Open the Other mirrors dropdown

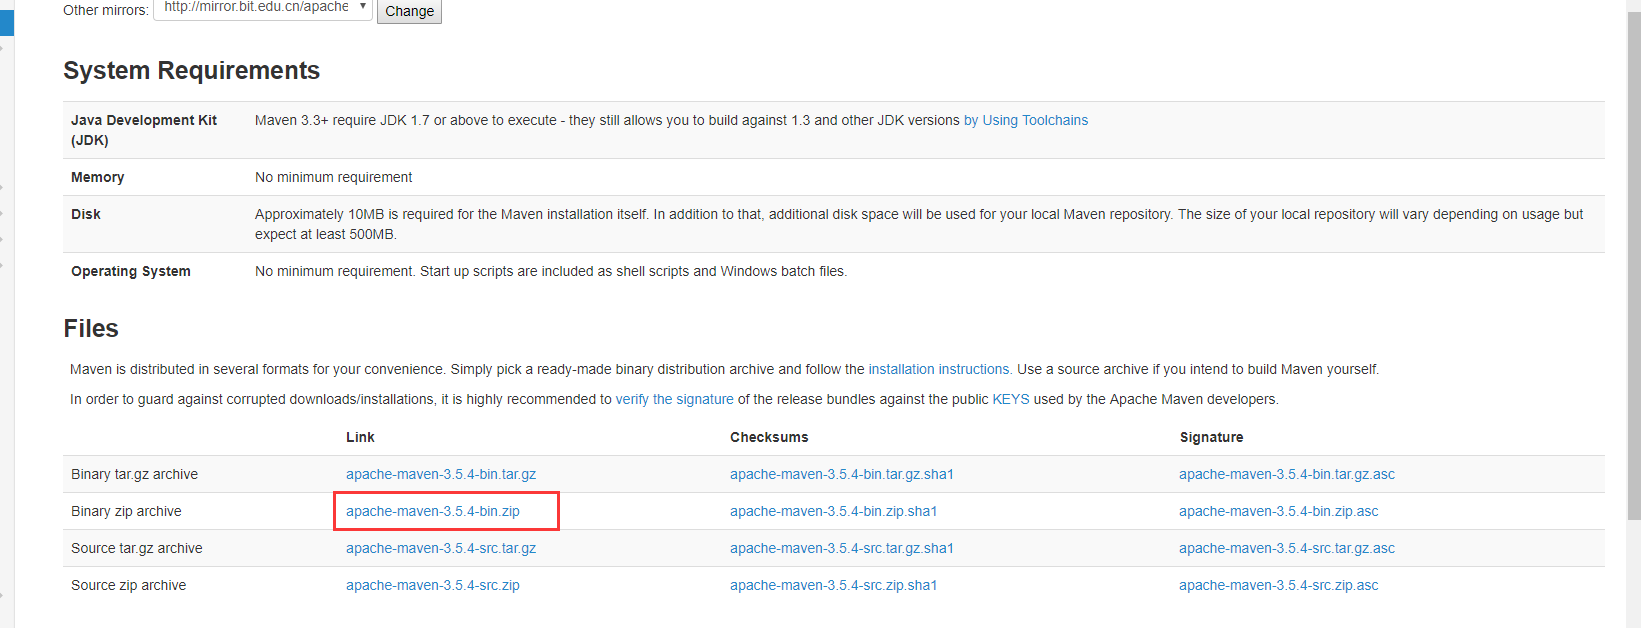pyautogui.click(x=263, y=8)
